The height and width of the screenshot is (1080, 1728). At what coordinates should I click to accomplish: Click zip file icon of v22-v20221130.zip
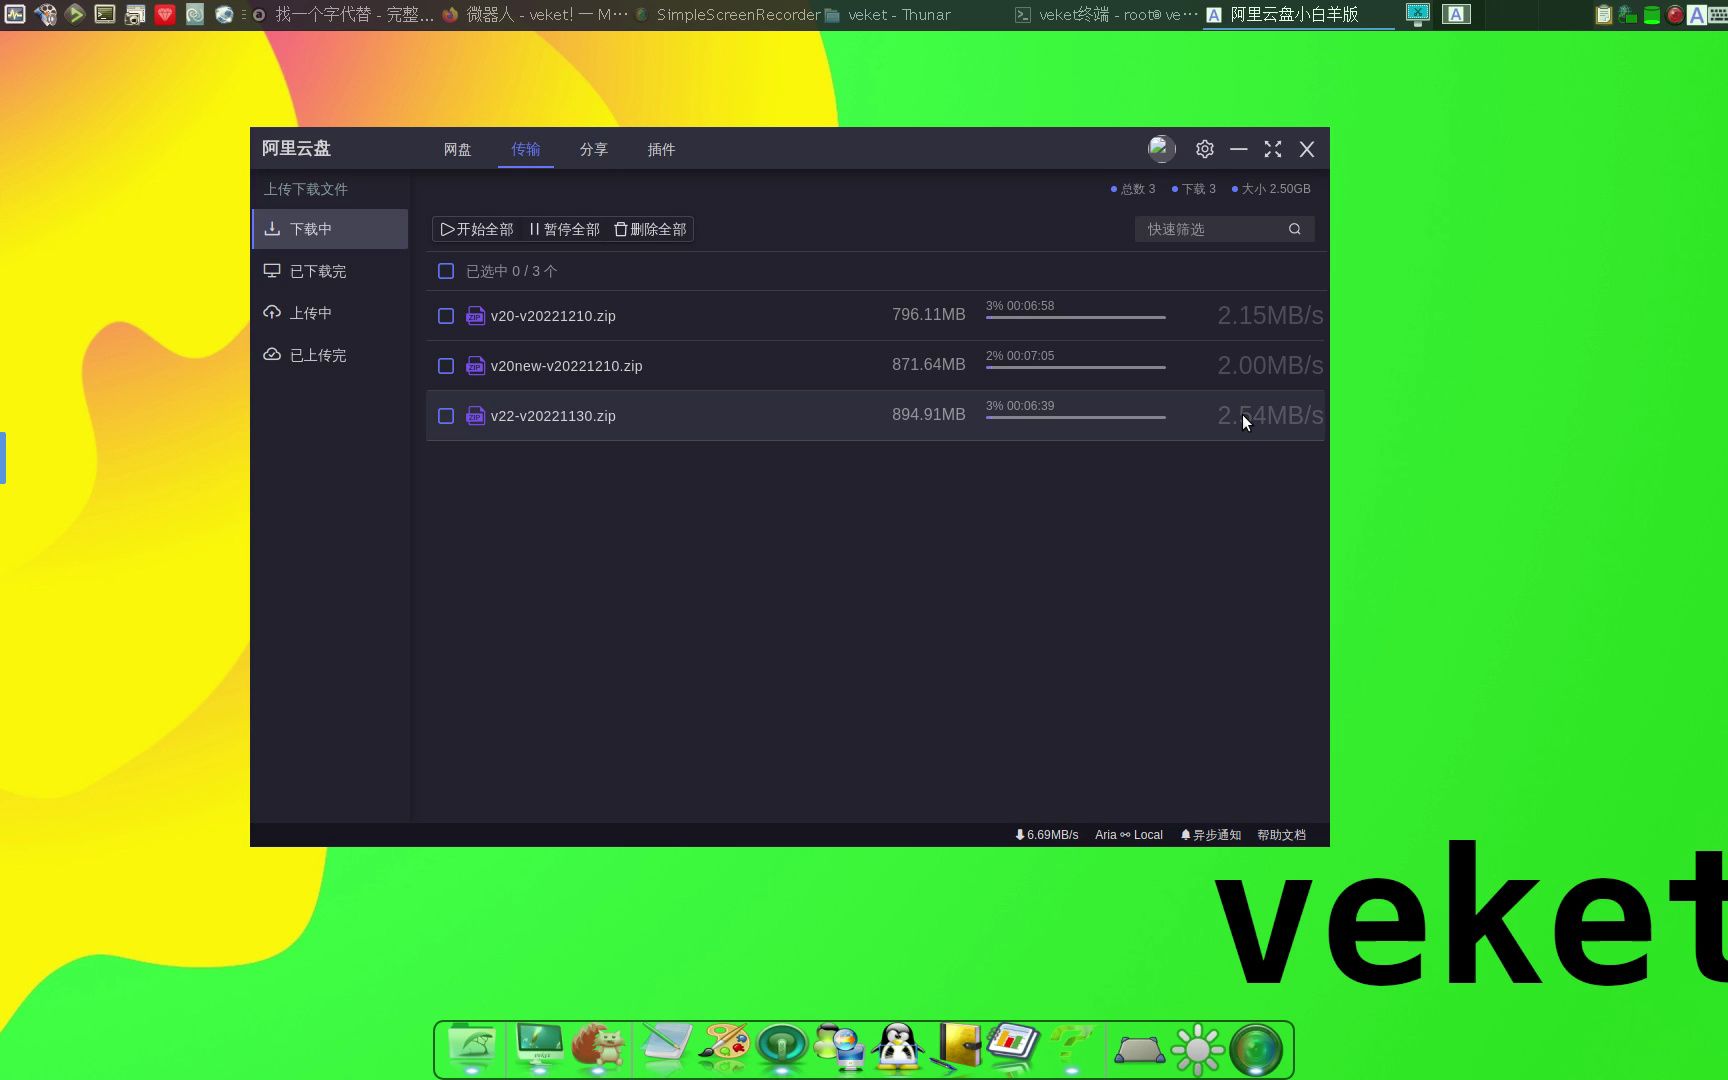475,416
